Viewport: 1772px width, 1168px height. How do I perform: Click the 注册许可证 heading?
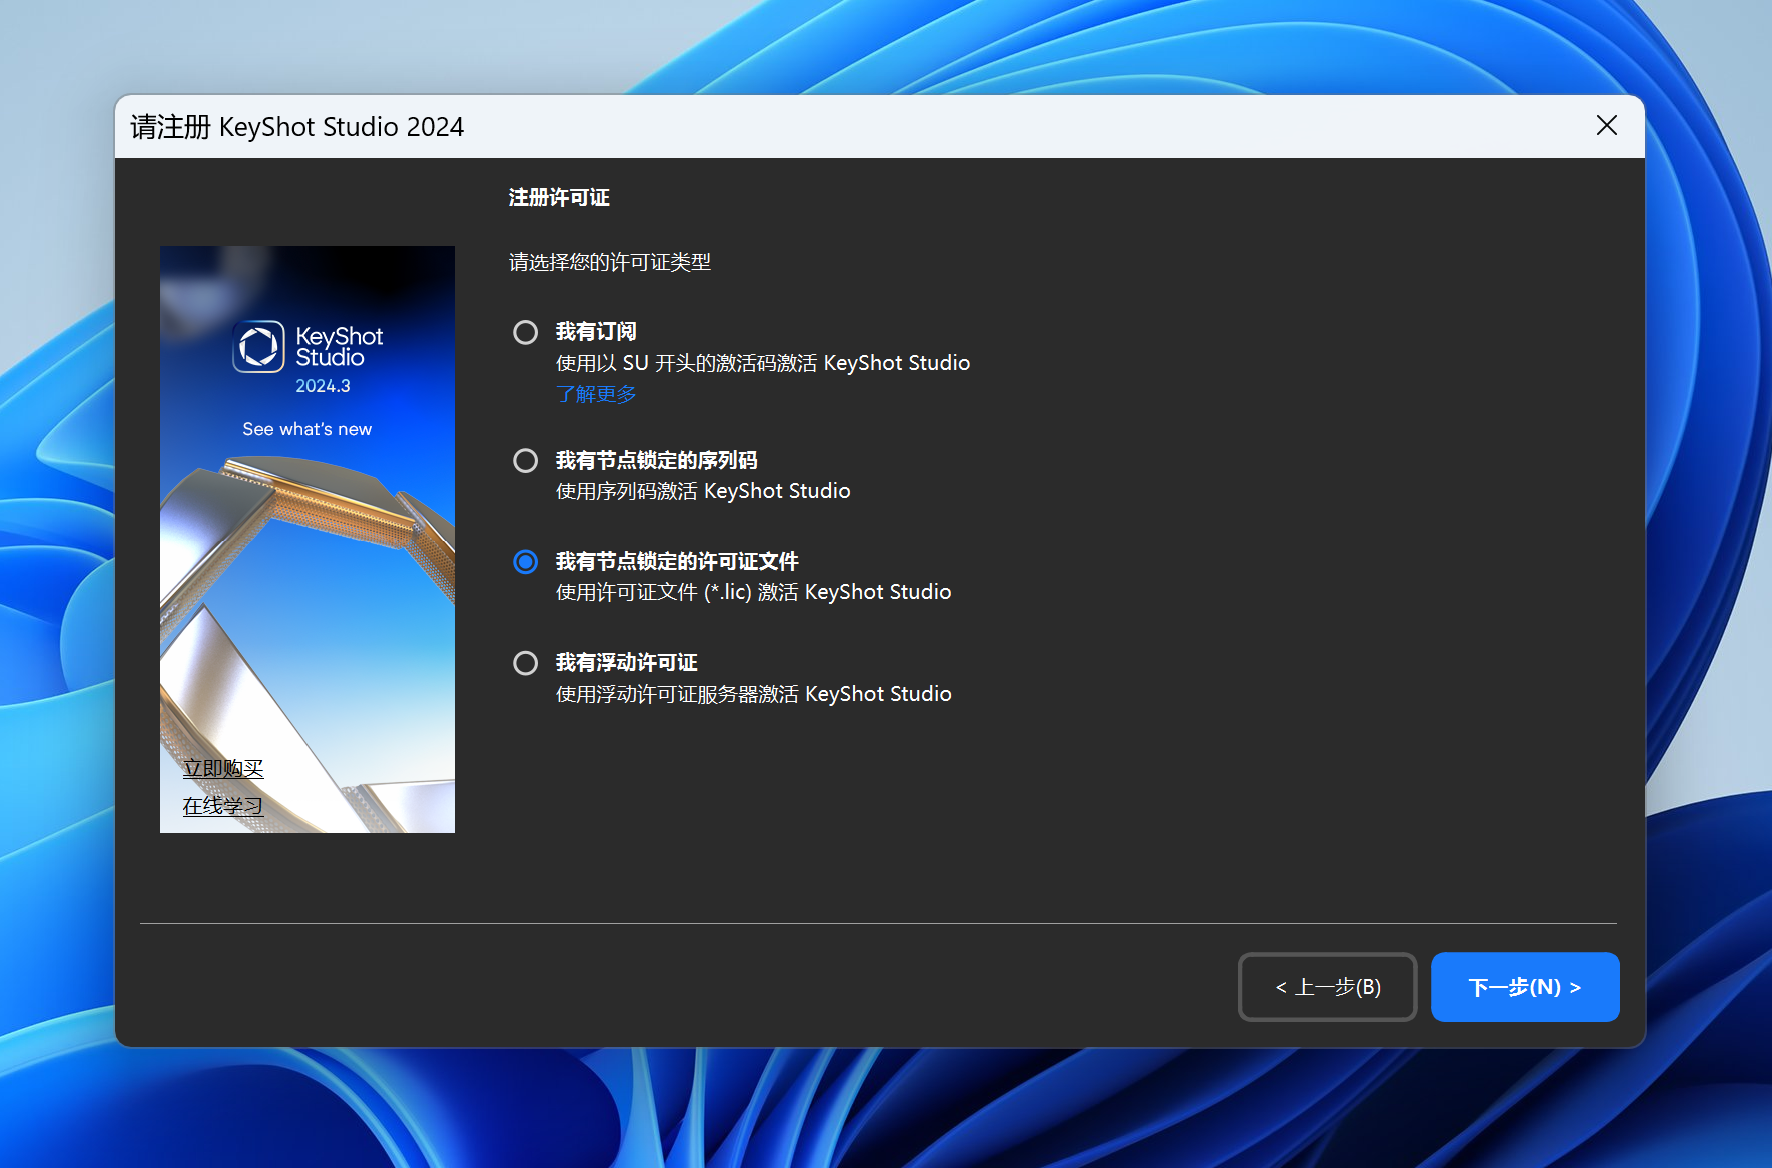coord(559,198)
